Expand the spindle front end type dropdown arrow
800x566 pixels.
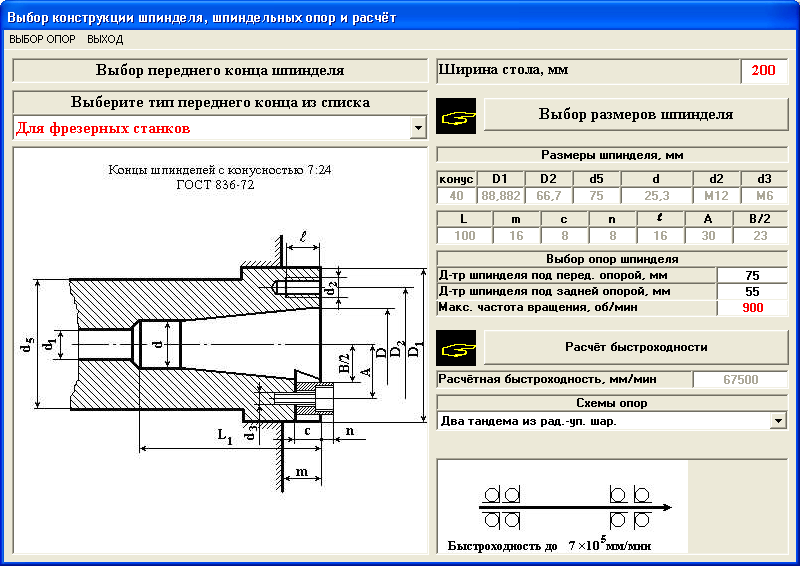click(418, 128)
